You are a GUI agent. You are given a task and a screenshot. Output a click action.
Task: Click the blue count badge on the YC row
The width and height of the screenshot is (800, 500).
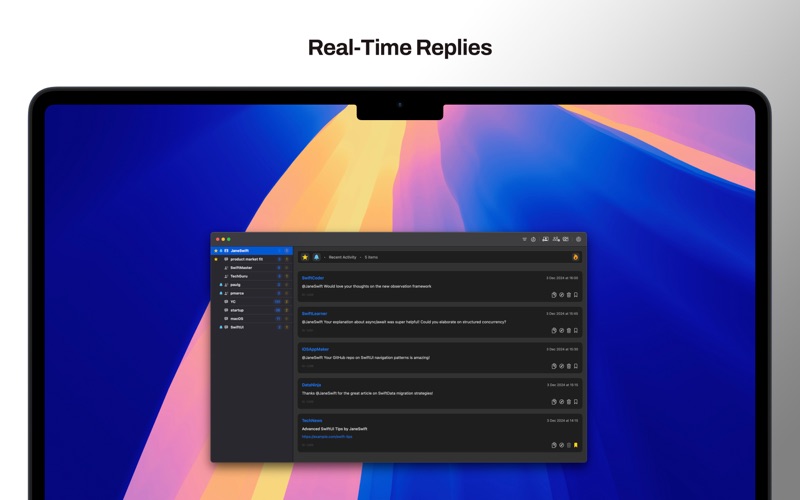tap(278, 302)
